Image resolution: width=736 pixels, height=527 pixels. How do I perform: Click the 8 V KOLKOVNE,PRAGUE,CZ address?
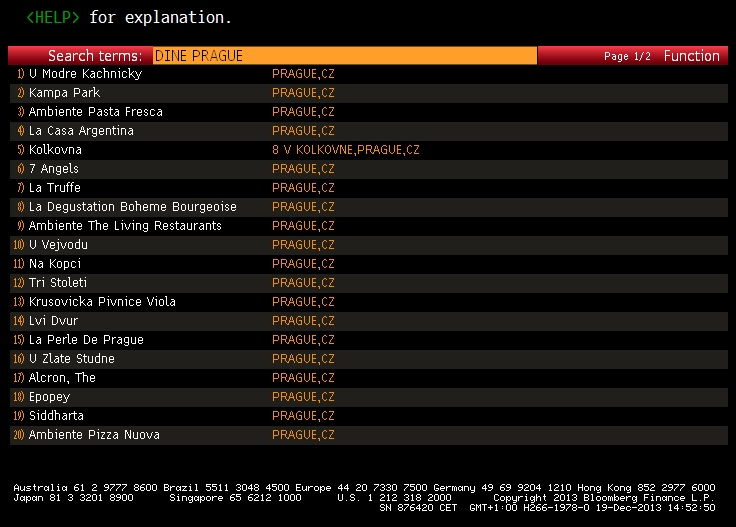[345, 150]
